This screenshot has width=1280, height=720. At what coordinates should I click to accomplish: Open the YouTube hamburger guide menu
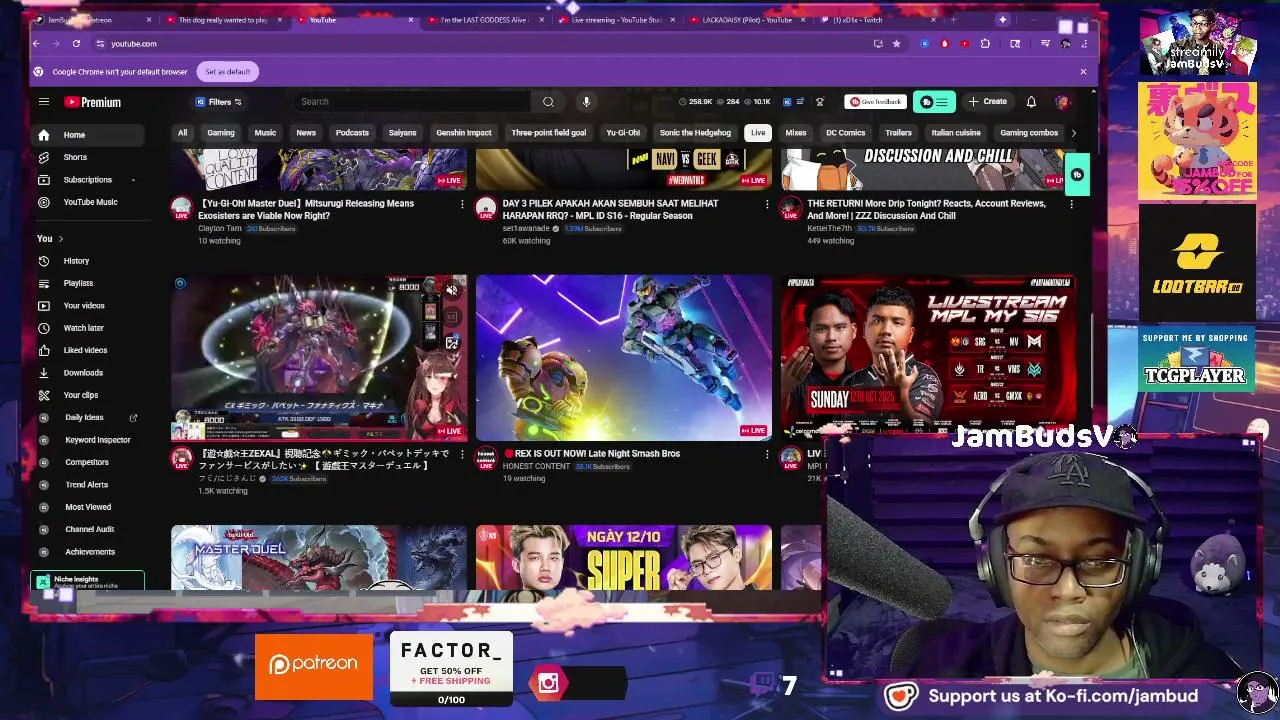coord(44,102)
